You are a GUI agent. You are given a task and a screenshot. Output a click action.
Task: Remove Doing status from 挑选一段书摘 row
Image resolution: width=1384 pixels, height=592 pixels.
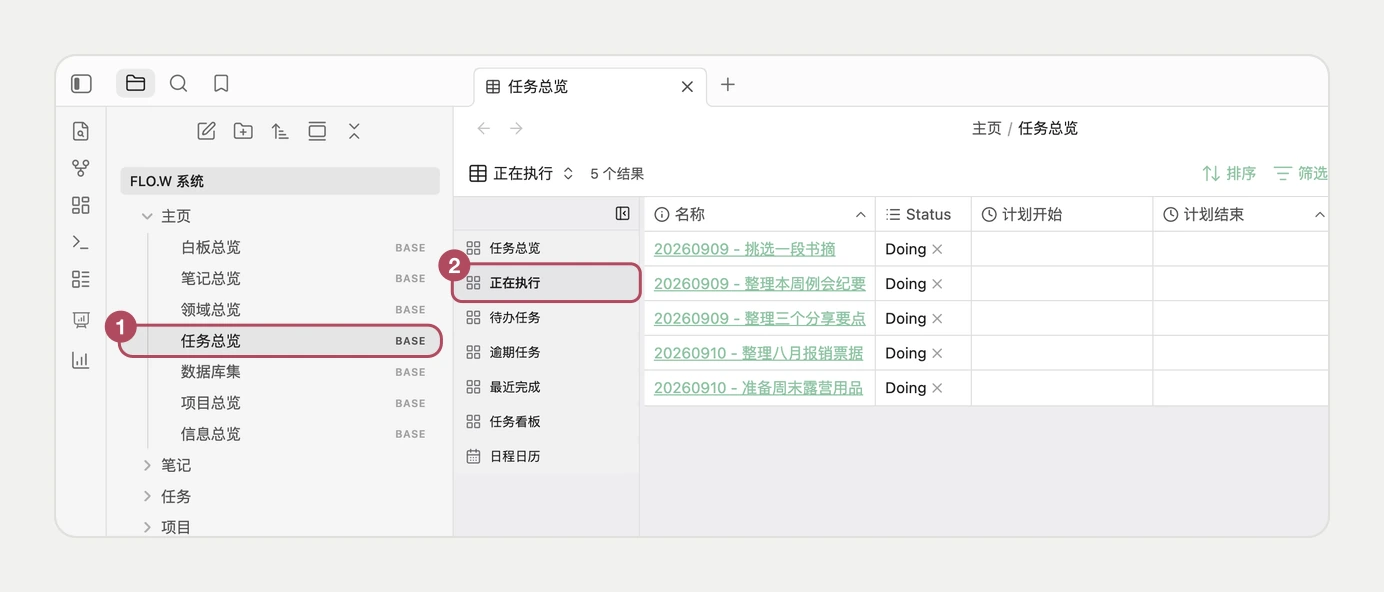(x=937, y=249)
